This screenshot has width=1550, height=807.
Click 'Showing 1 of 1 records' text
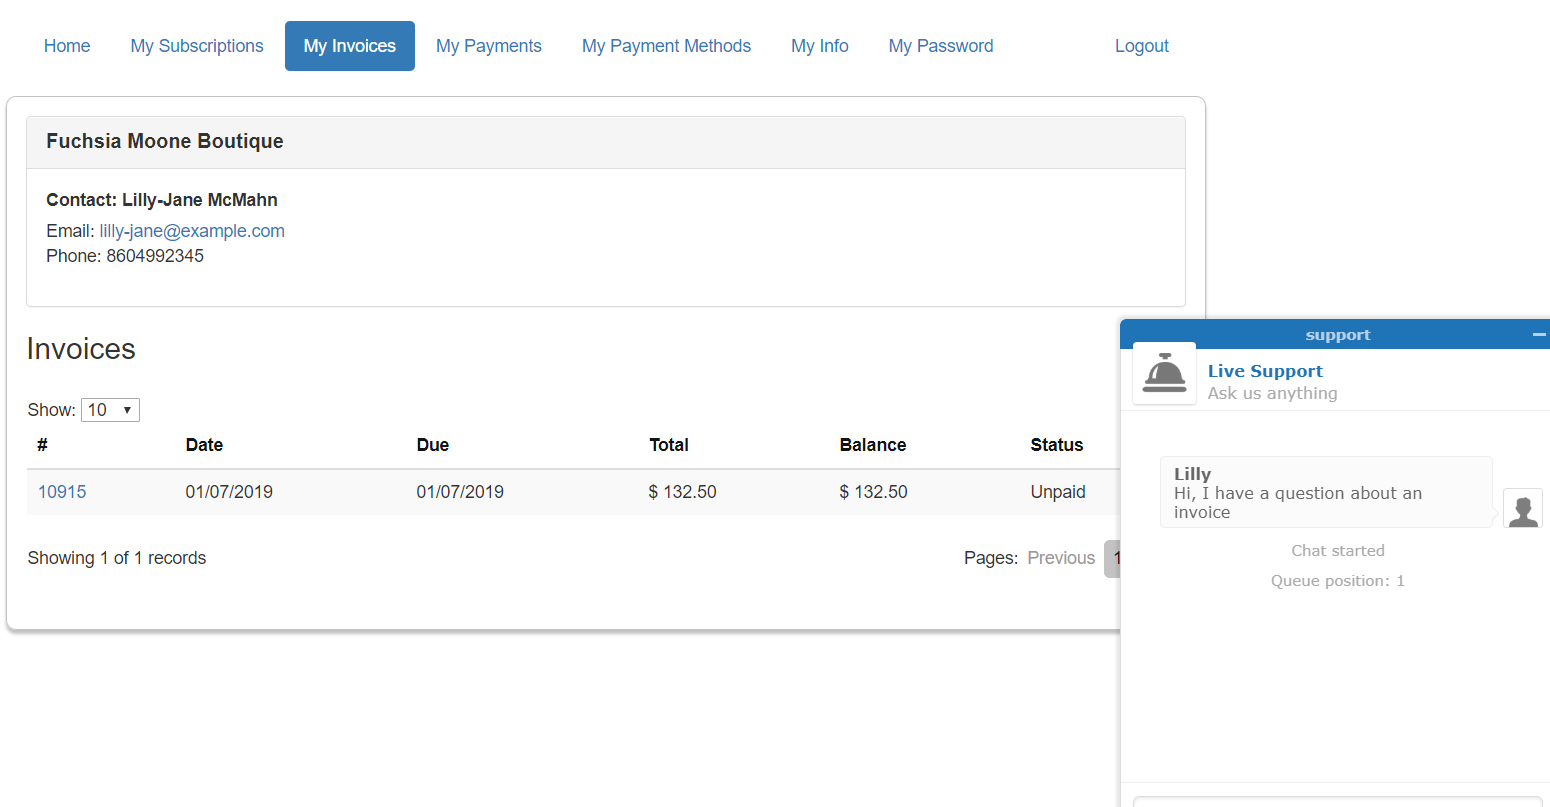[x=117, y=558]
